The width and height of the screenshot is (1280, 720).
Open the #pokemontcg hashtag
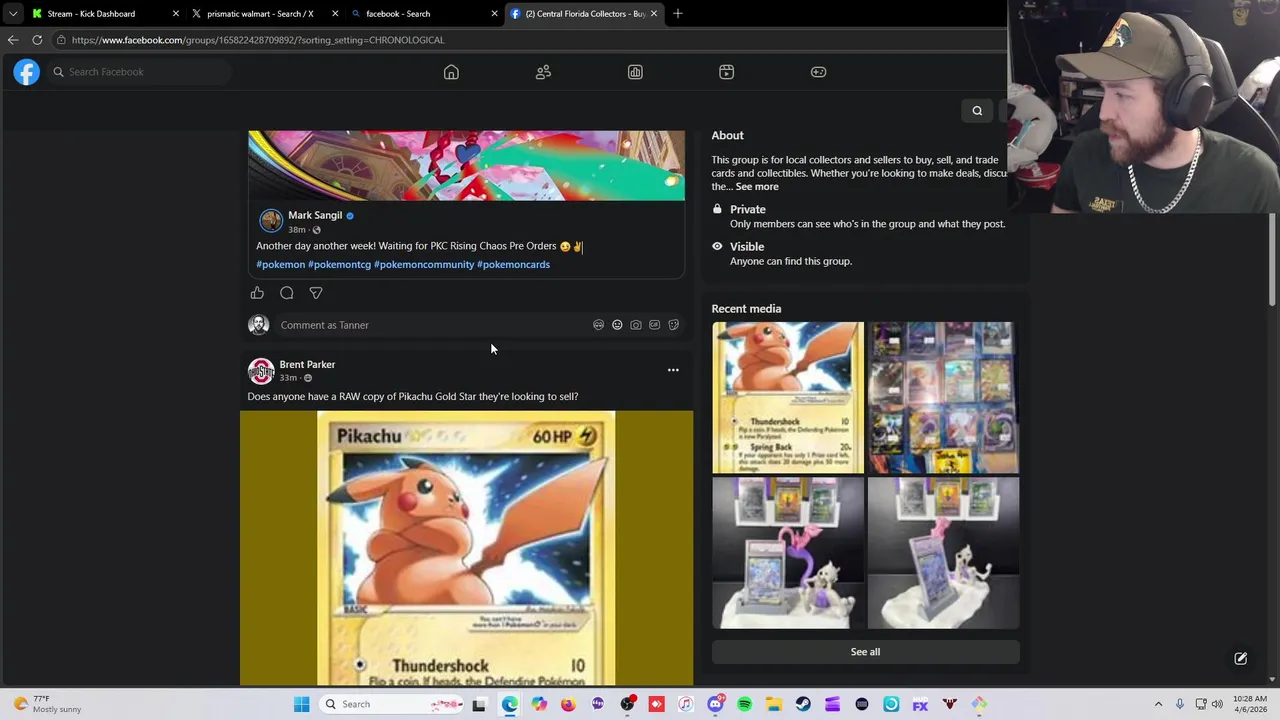click(339, 264)
